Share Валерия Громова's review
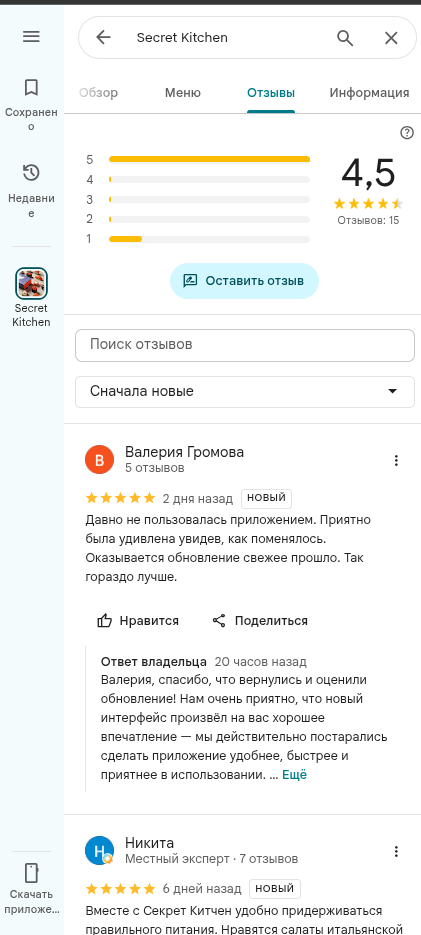The width and height of the screenshot is (421, 935). point(260,621)
